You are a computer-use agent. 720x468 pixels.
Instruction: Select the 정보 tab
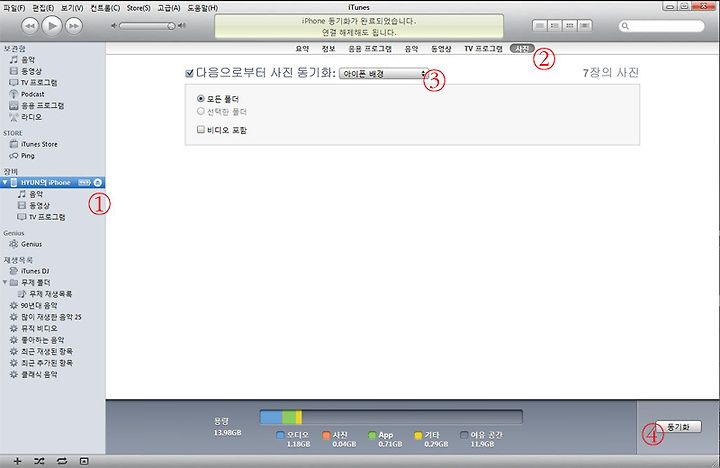pos(328,49)
